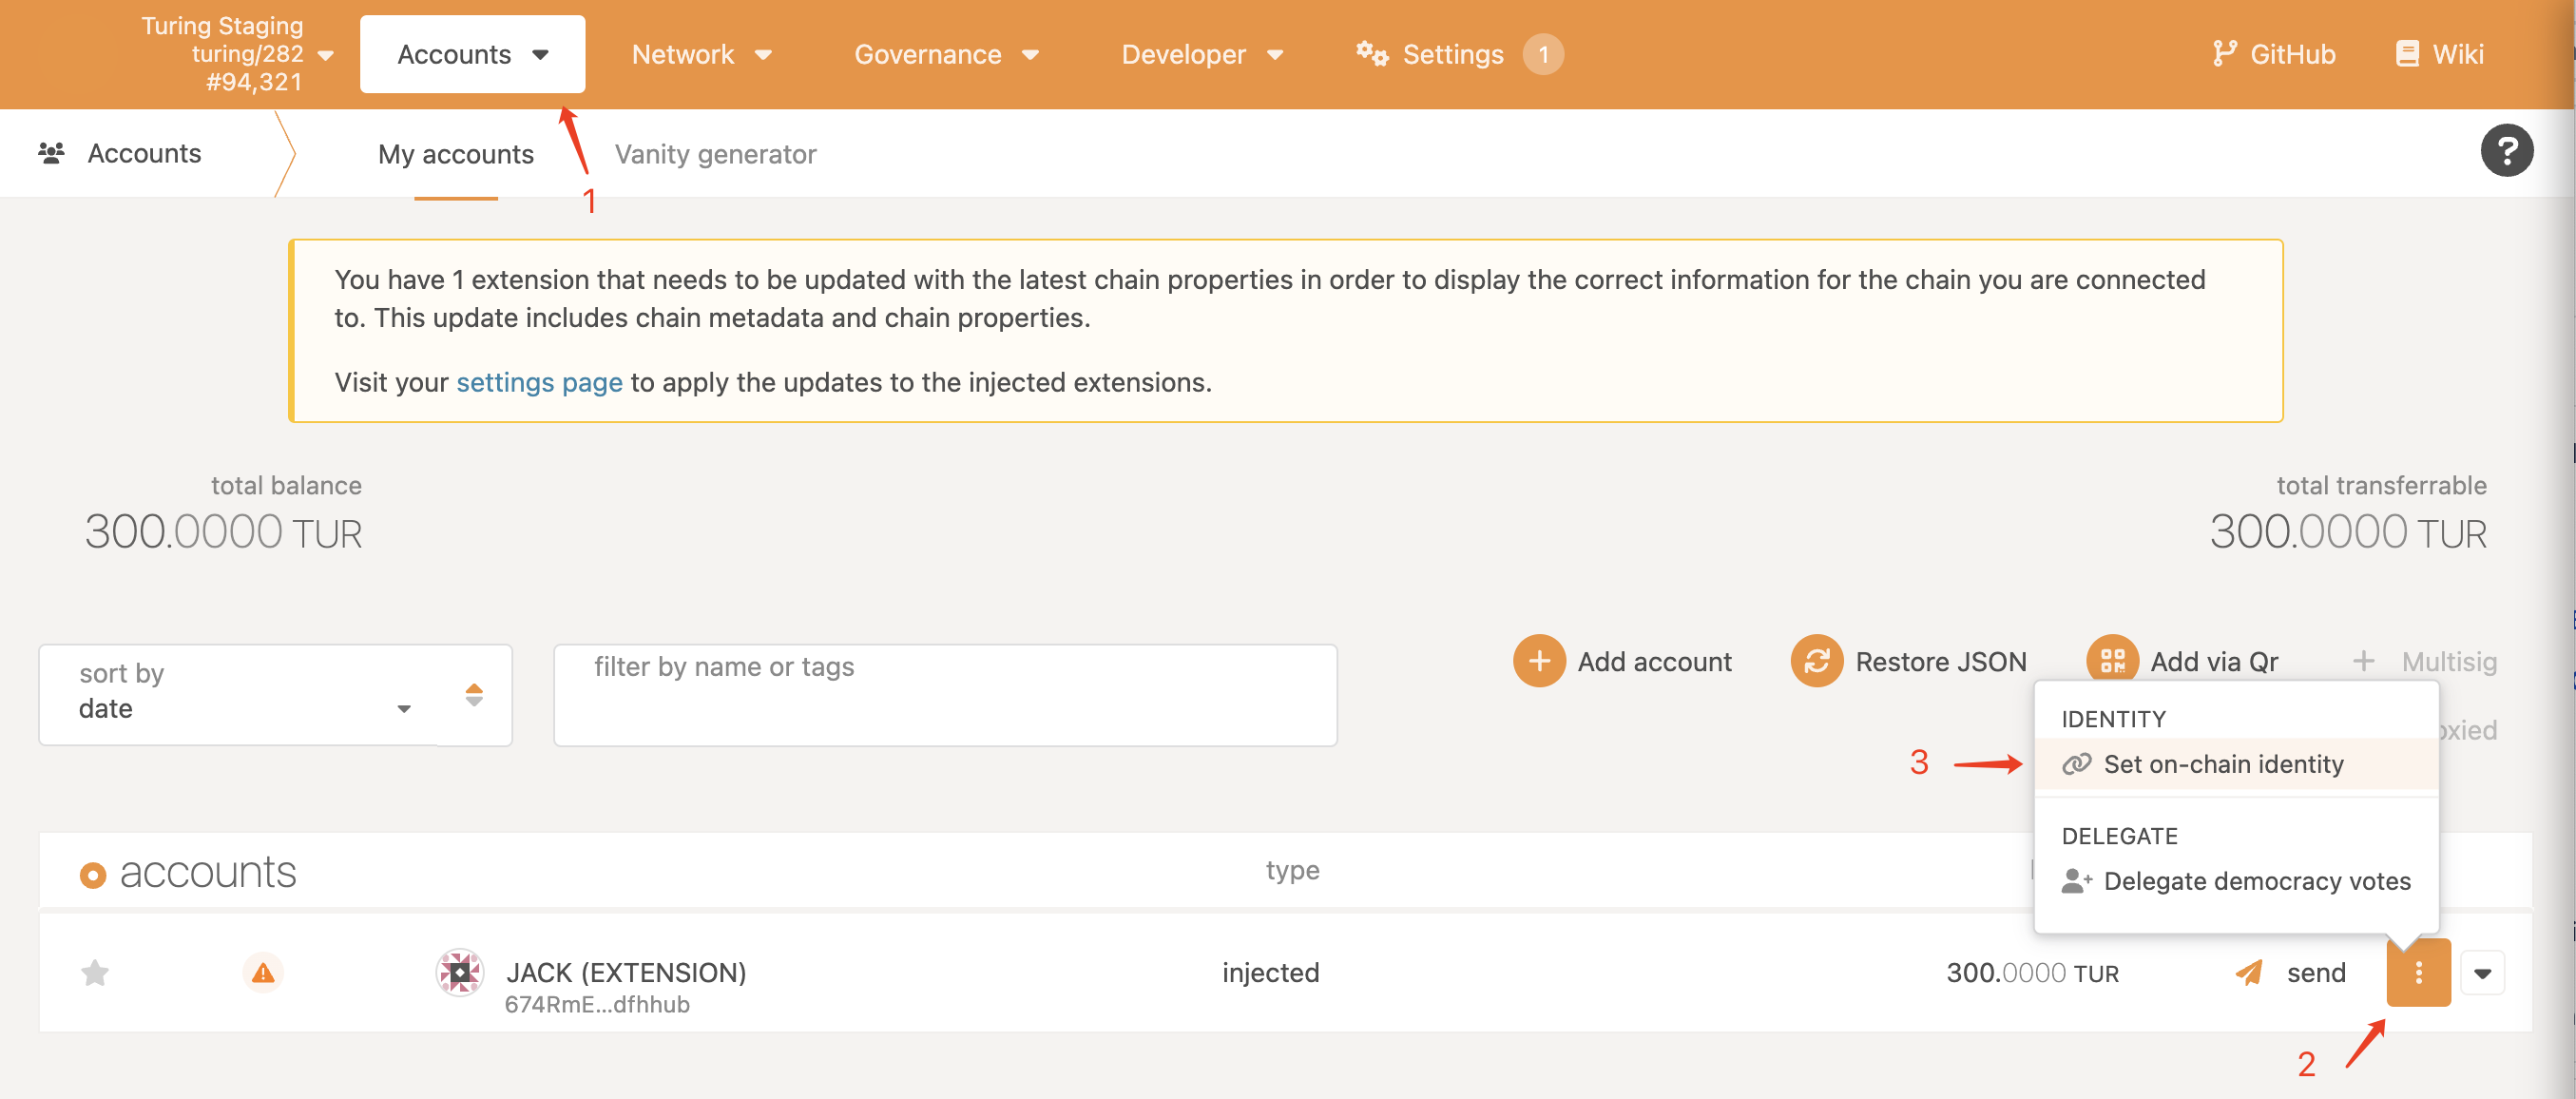Click the chain link icon beside Set on-chain identity
Image resolution: width=2576 pixels, height=1099 pixels.
2076,764
